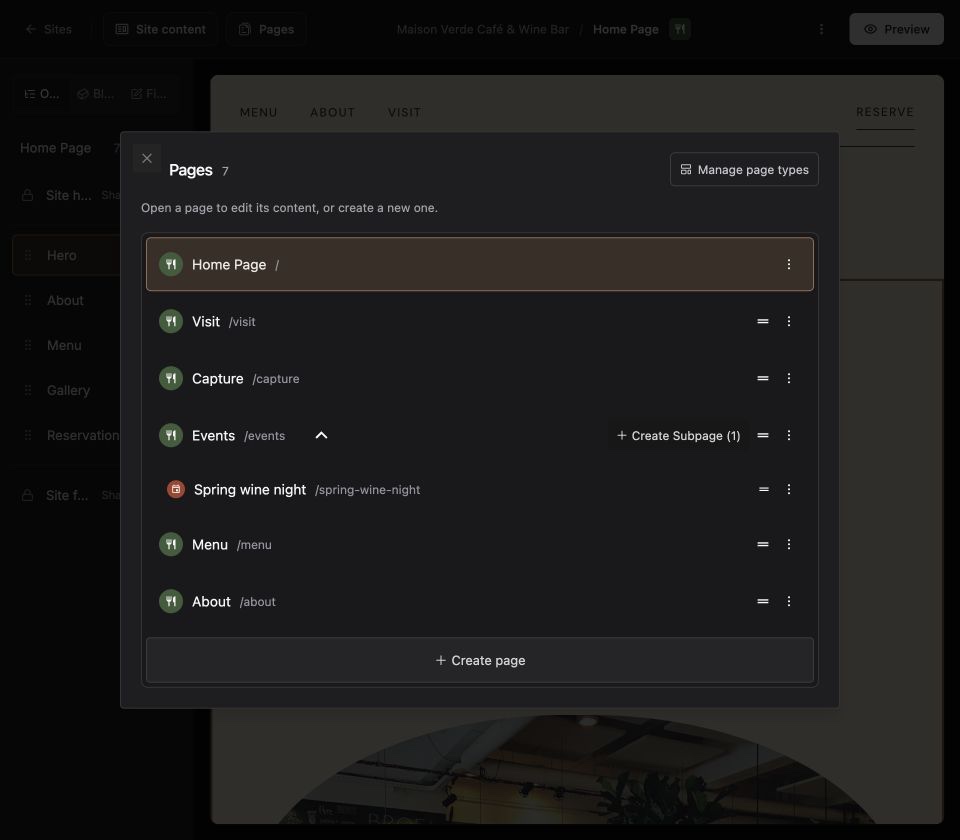The height and width of the screenshot is (840, 960).
Task: Click the Preview eye button
Action: point(896,29)
